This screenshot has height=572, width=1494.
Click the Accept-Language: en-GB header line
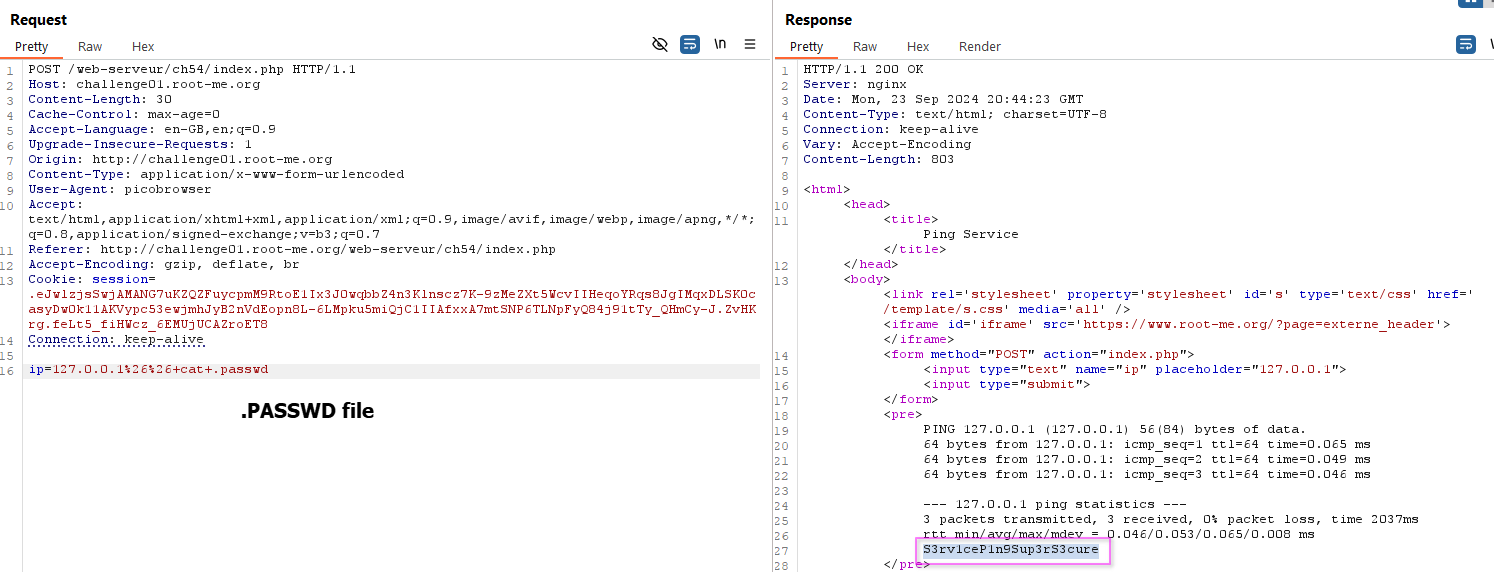click(x=152, y=129)
